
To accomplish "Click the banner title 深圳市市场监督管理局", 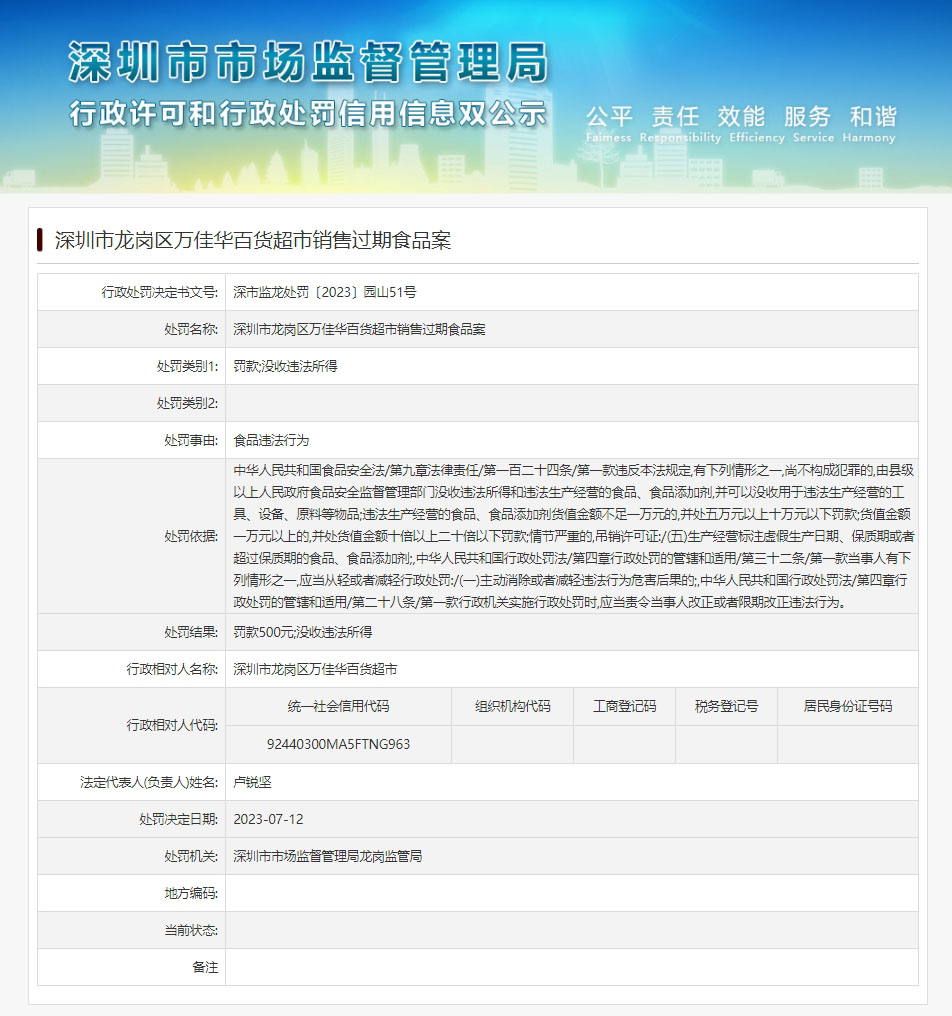I will [308, 63].
